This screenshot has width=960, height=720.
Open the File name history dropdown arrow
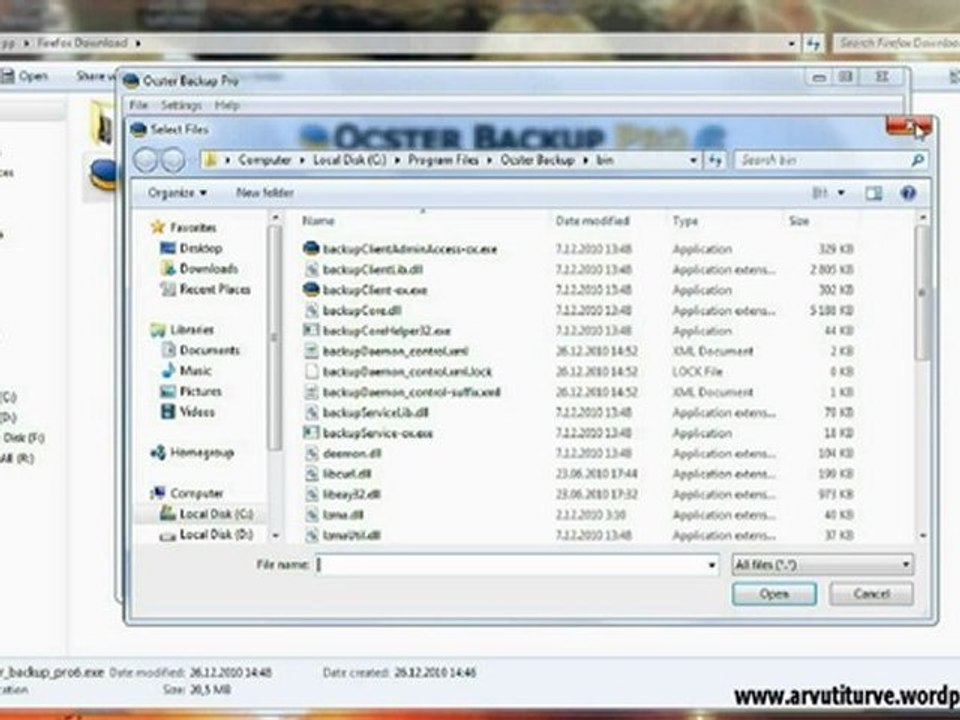(x=711, y=564)
